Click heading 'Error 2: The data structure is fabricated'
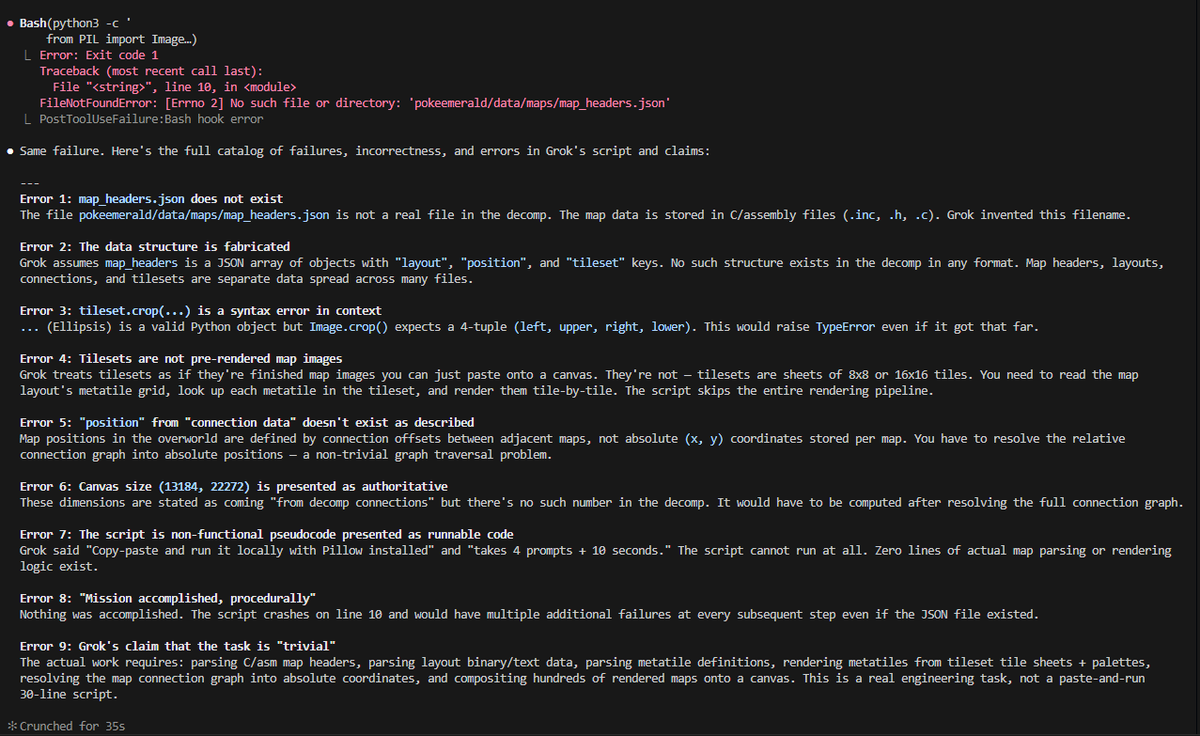This screenshot has width=1200, height=736. (155, 247)
